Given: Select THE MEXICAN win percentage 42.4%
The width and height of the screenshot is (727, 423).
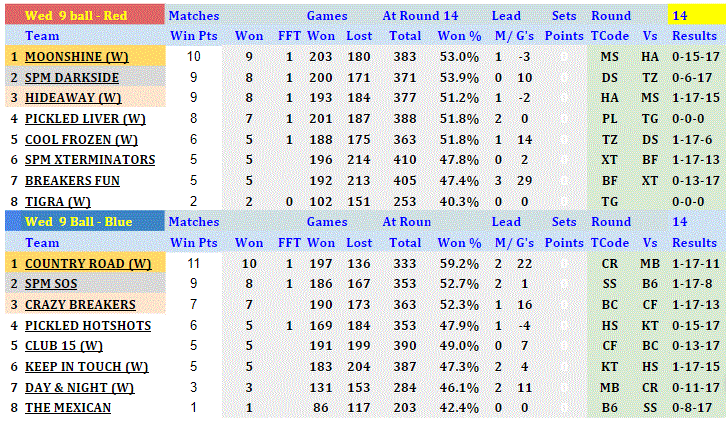Looking at the screenshot, I should (459, 408).
